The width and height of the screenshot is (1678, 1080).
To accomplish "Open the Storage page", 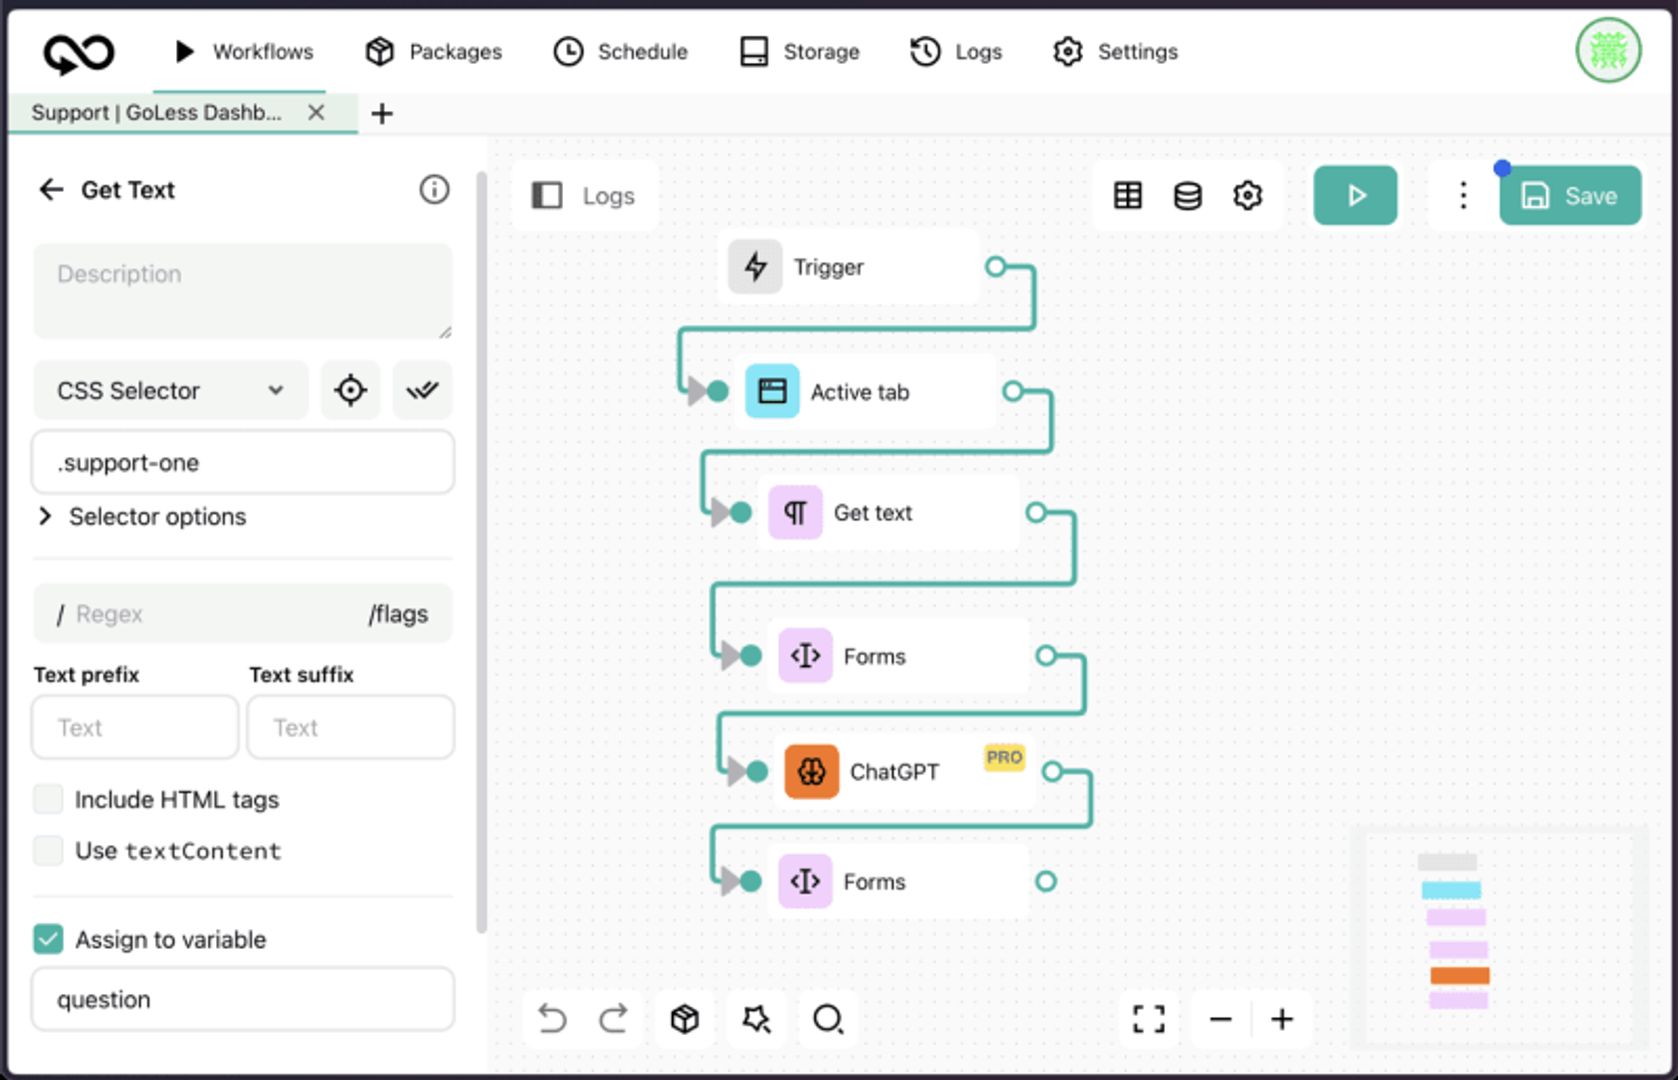I will click(799, 51).
